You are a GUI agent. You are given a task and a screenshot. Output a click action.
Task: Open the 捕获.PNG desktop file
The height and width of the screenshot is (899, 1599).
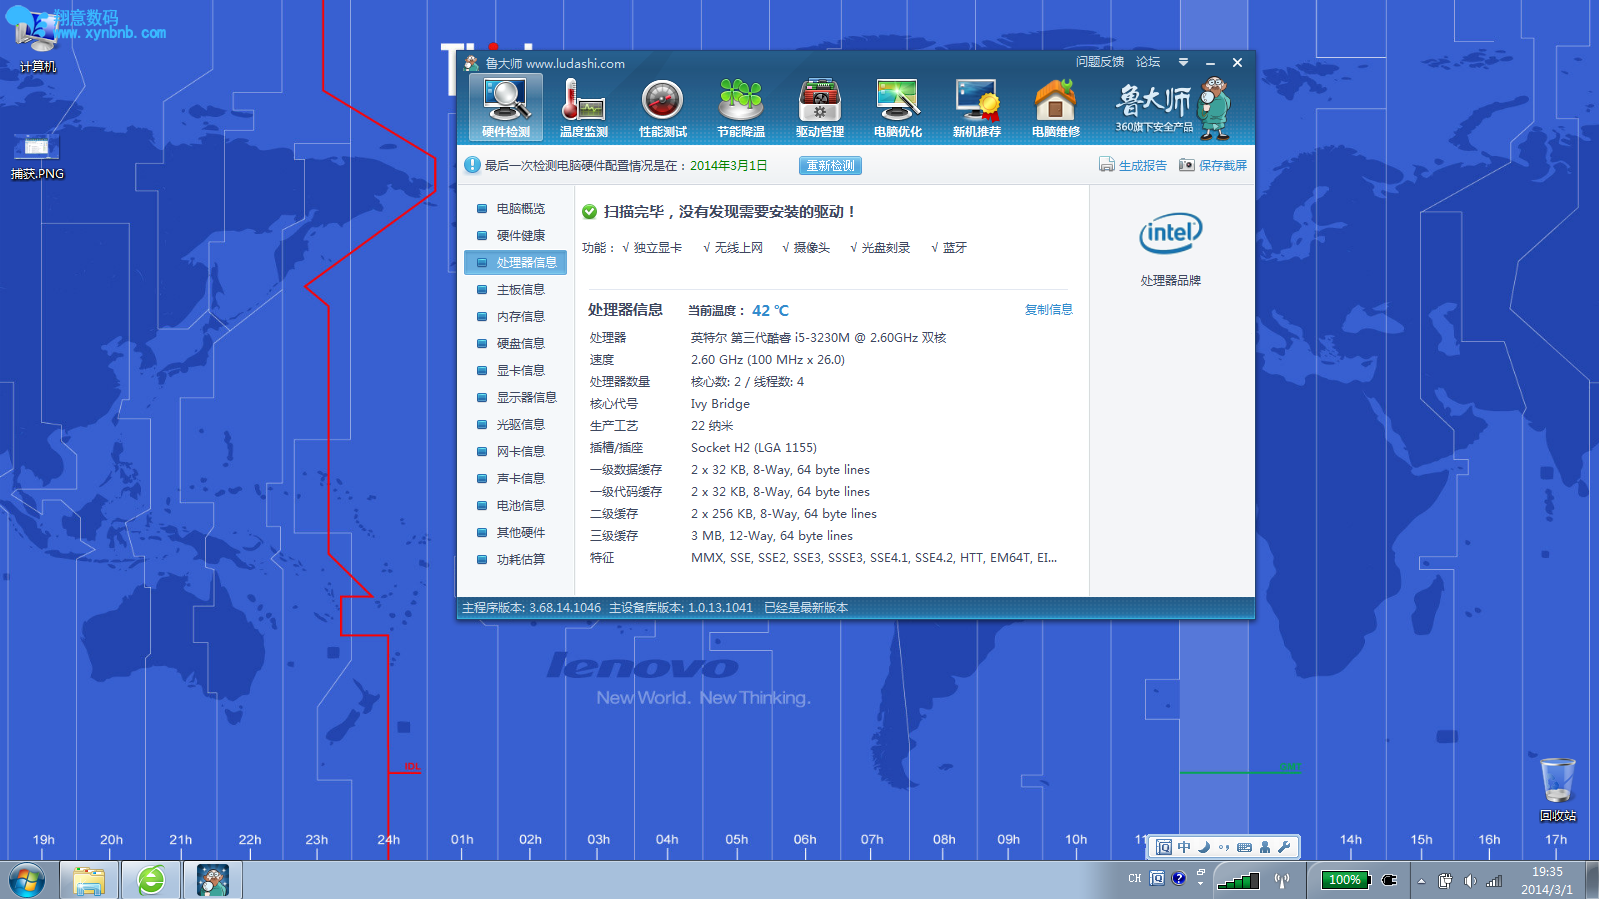click(x=37, y=156)
